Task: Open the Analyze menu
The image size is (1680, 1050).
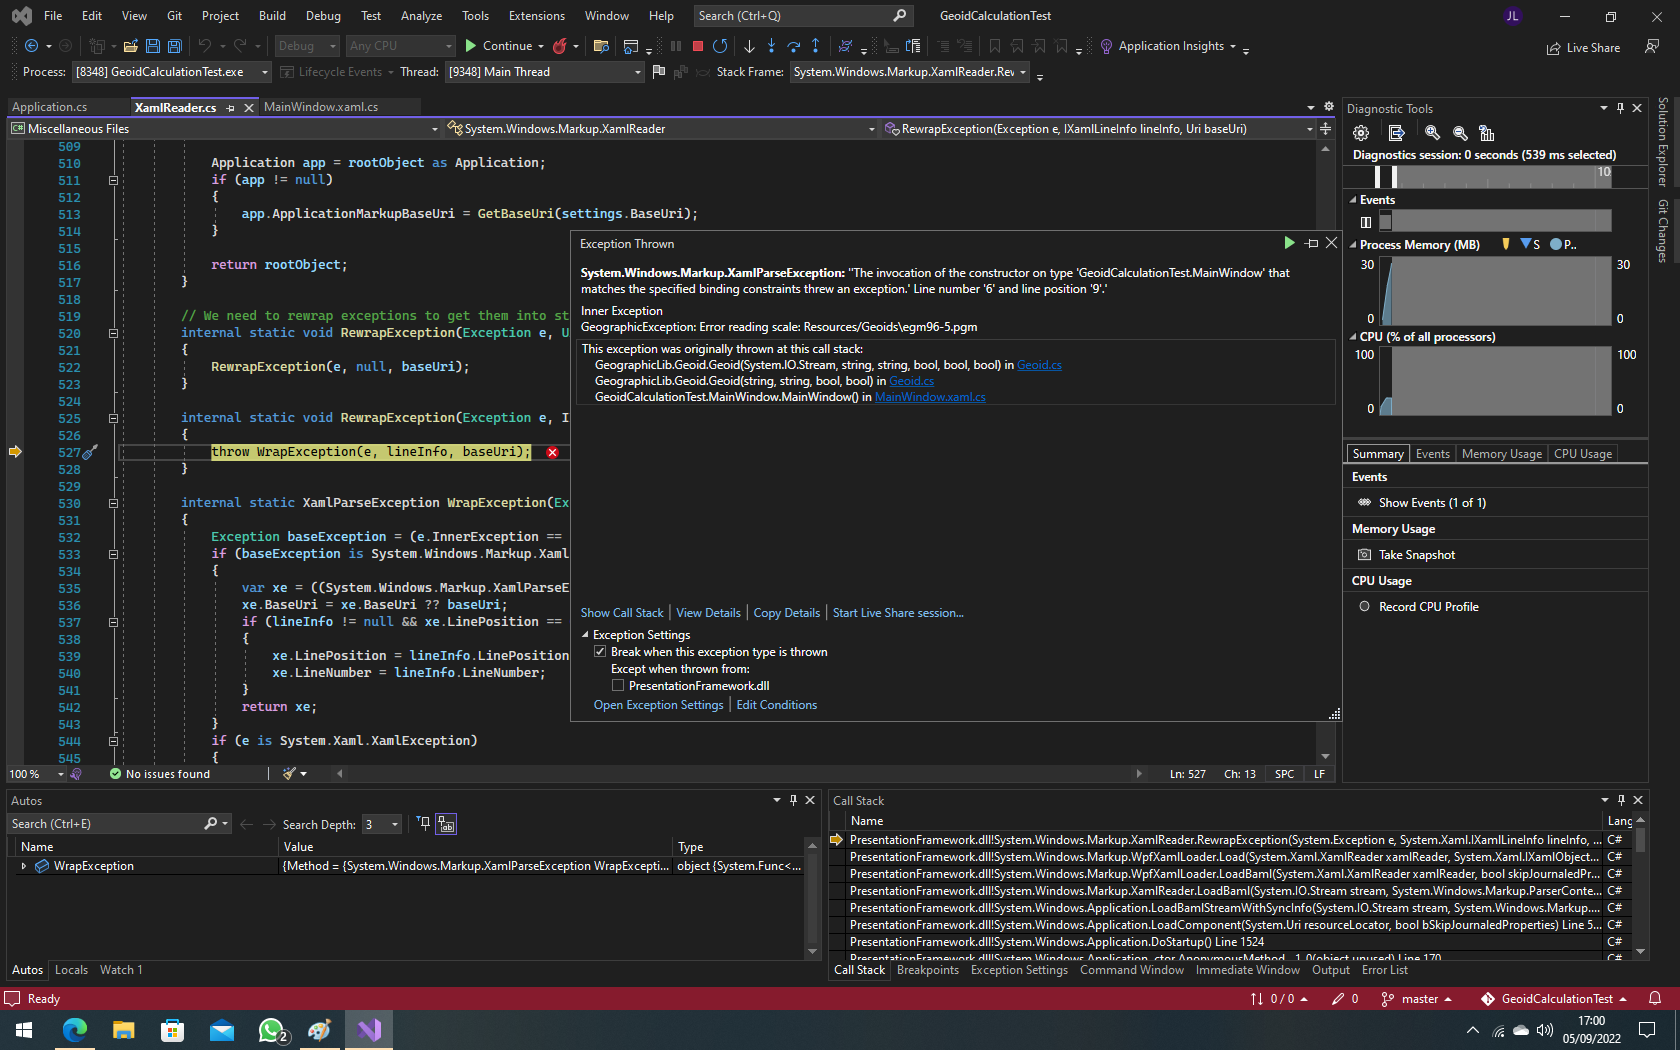Action: coord(421,16)
